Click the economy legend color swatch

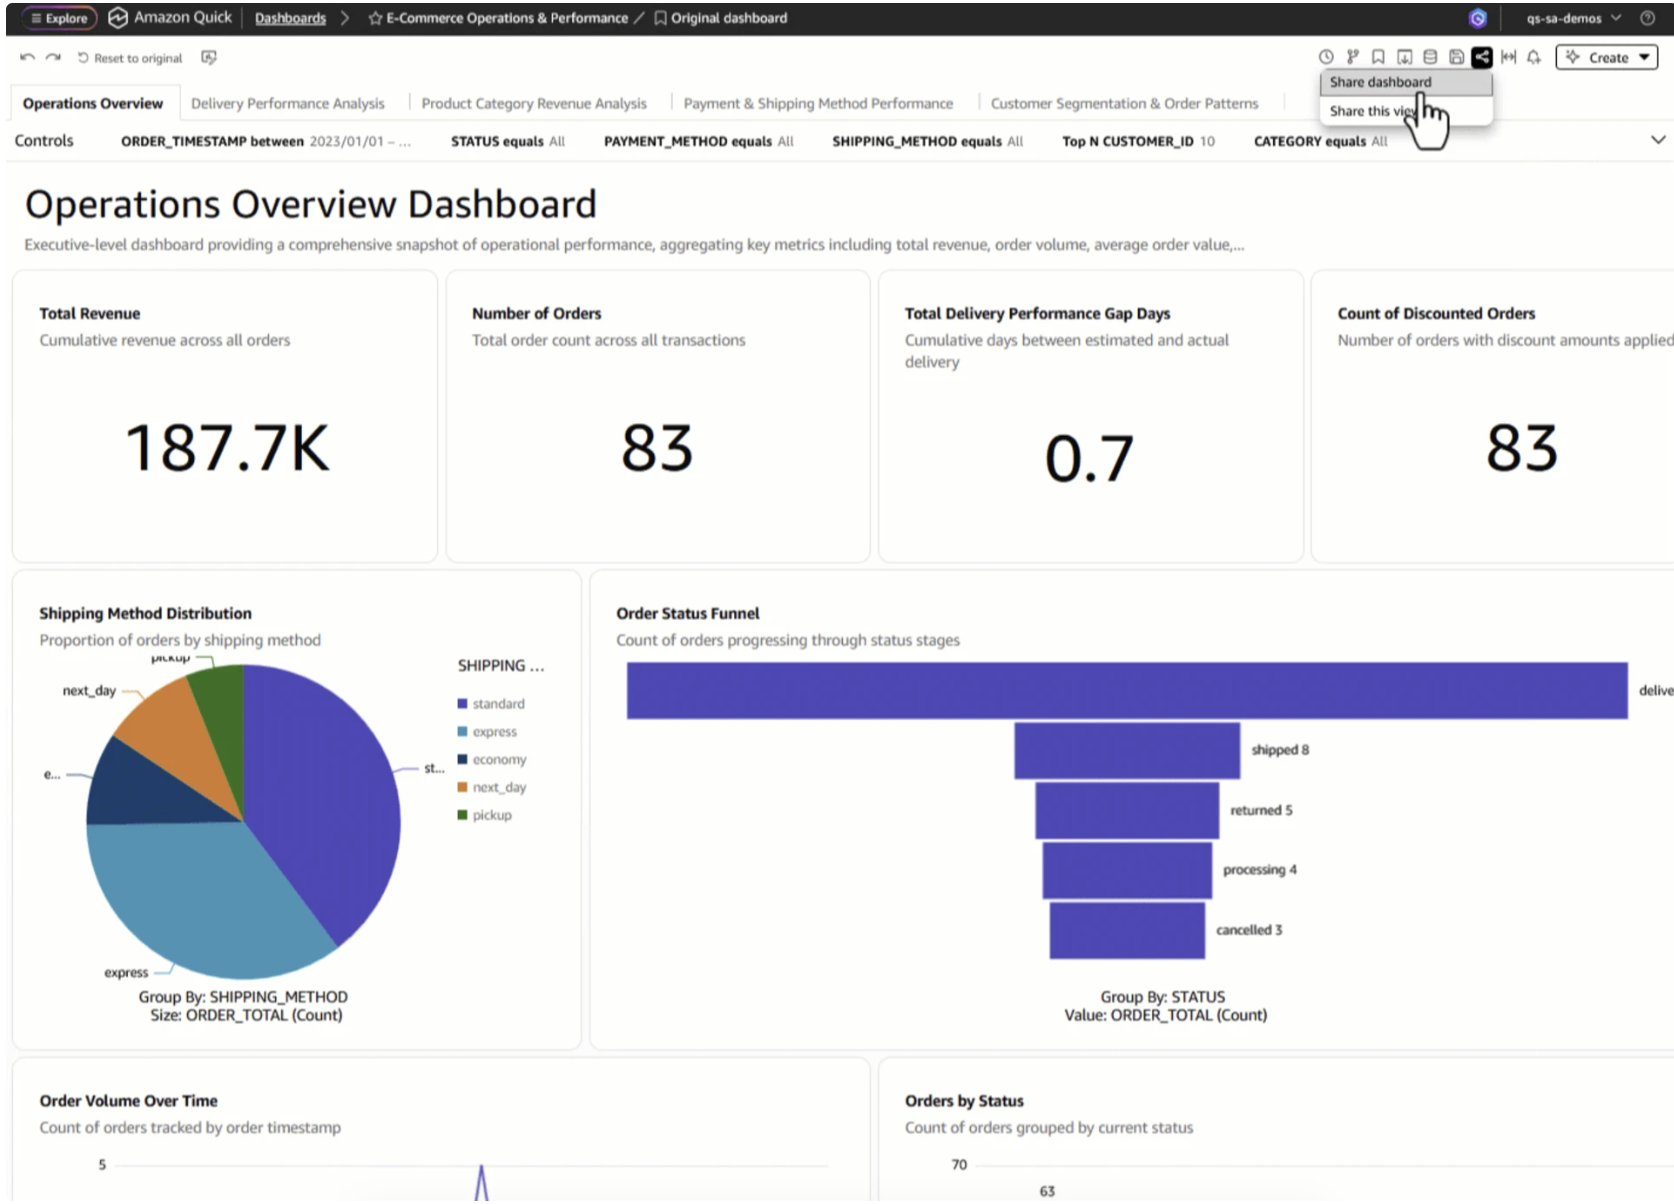point(462,760)
